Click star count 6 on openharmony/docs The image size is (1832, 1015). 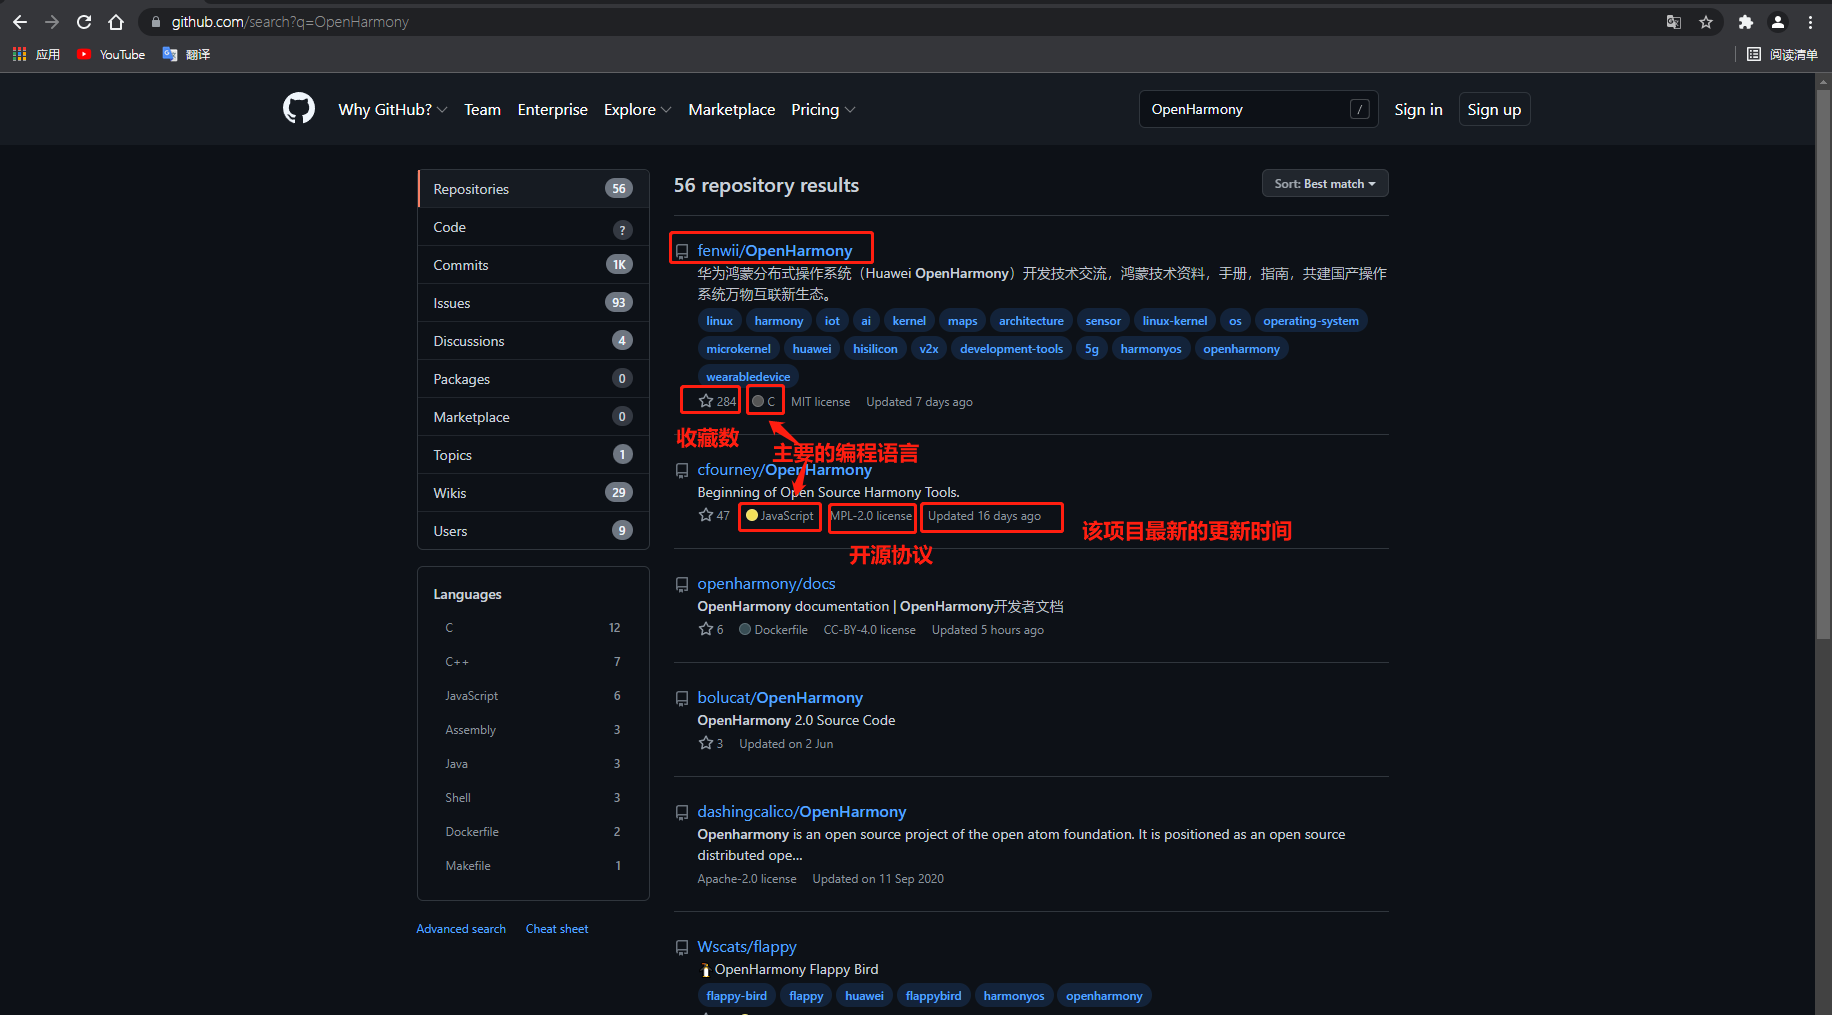point(711,629)
